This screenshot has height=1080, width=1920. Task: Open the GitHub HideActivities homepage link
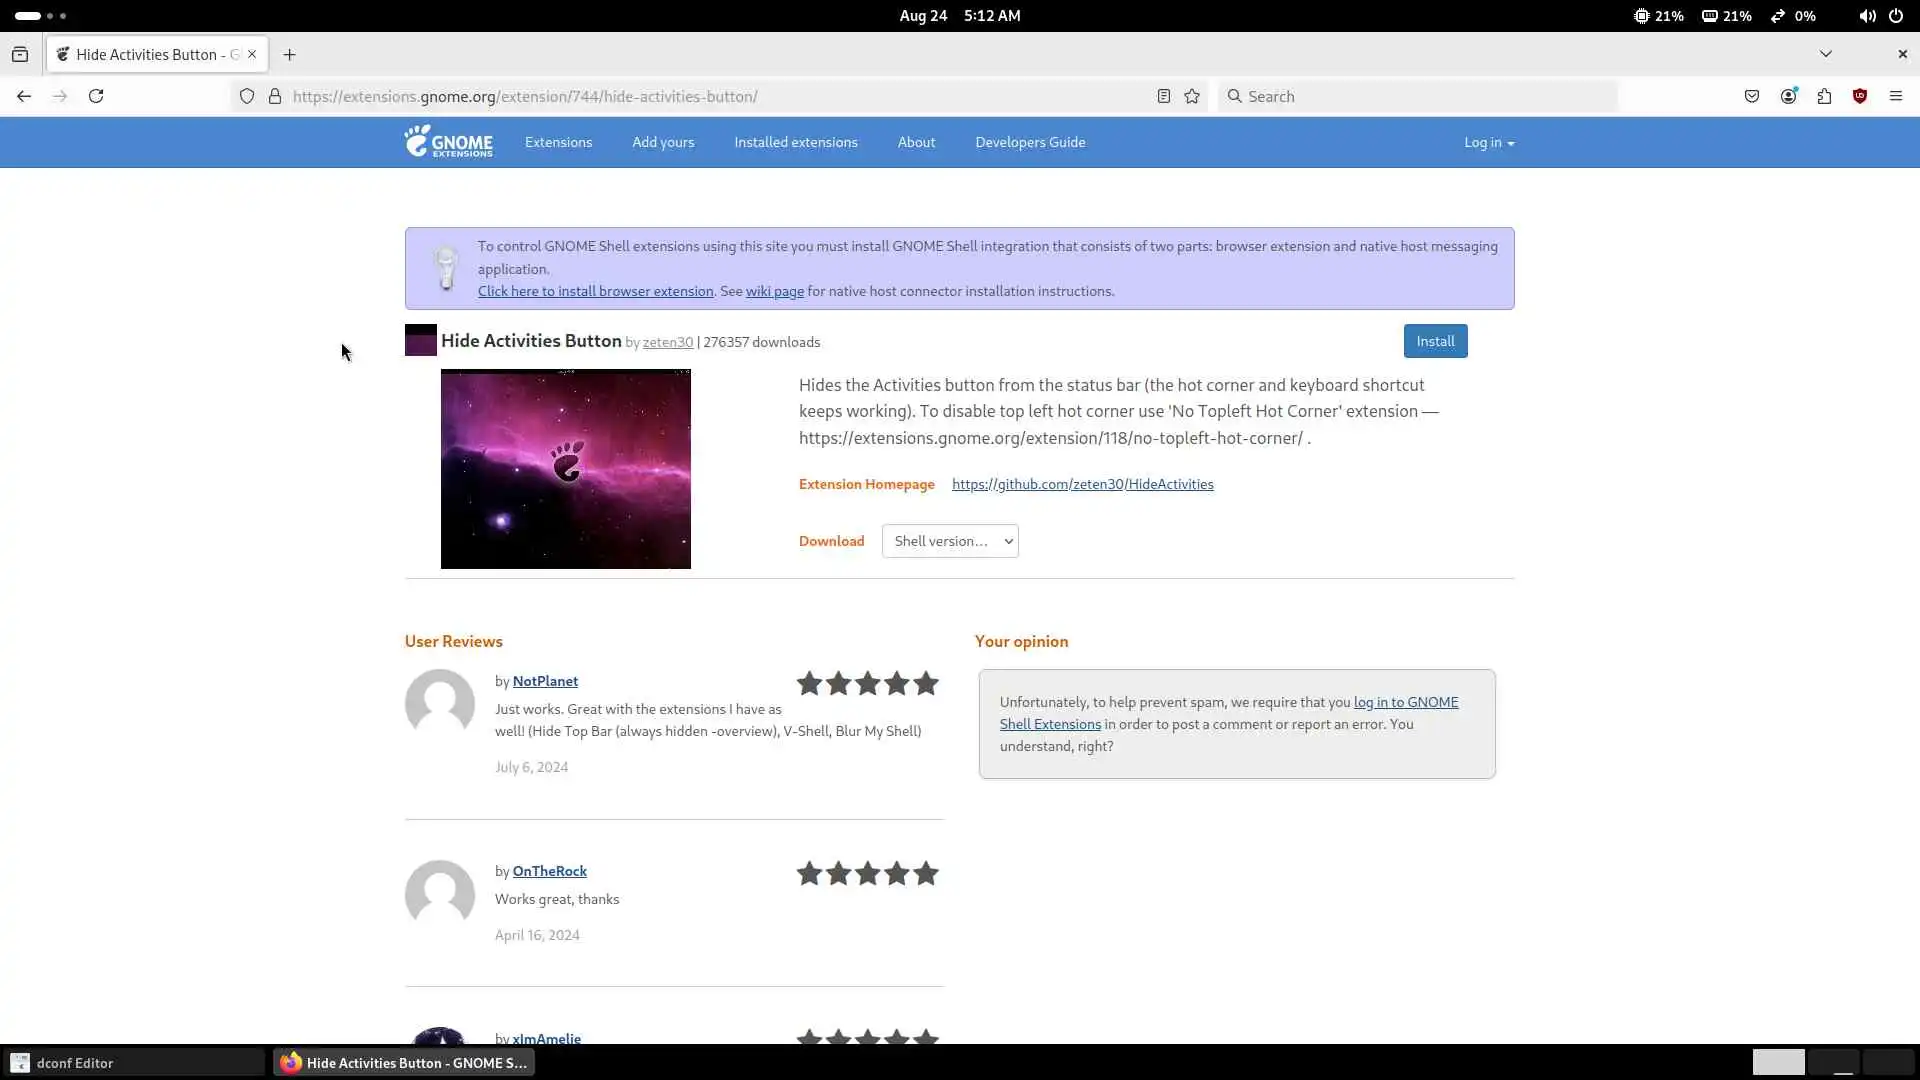click(x=1082, y=484)
